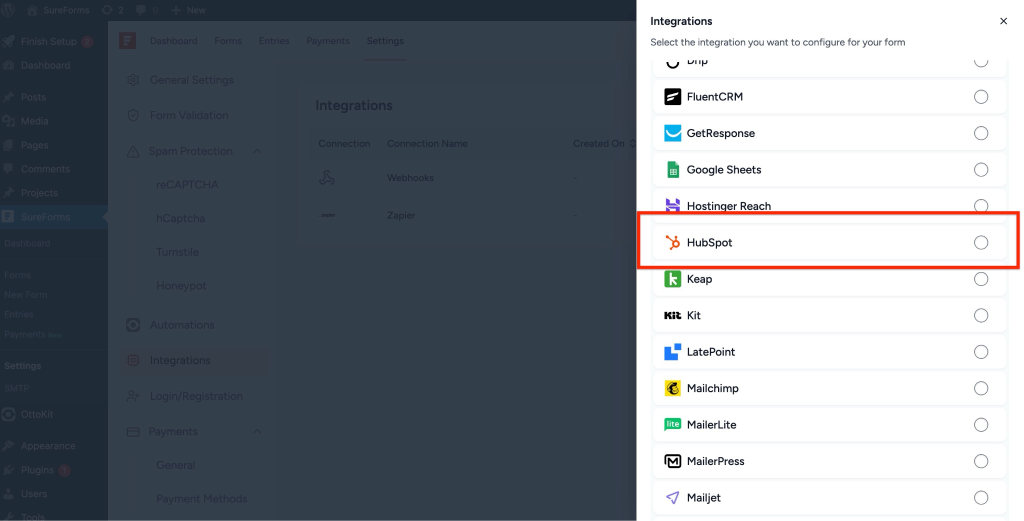Click the Mailchimp logo icon

click(x=672, y=388)
